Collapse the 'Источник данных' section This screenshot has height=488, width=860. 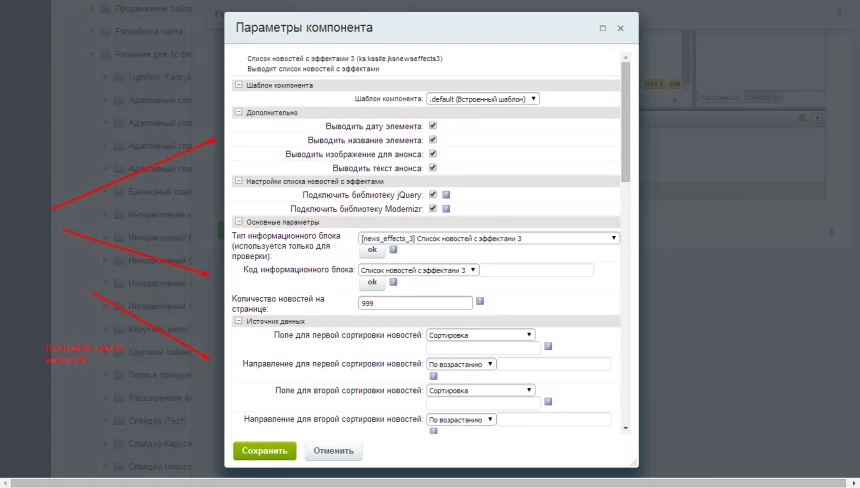tap(239, 321)
